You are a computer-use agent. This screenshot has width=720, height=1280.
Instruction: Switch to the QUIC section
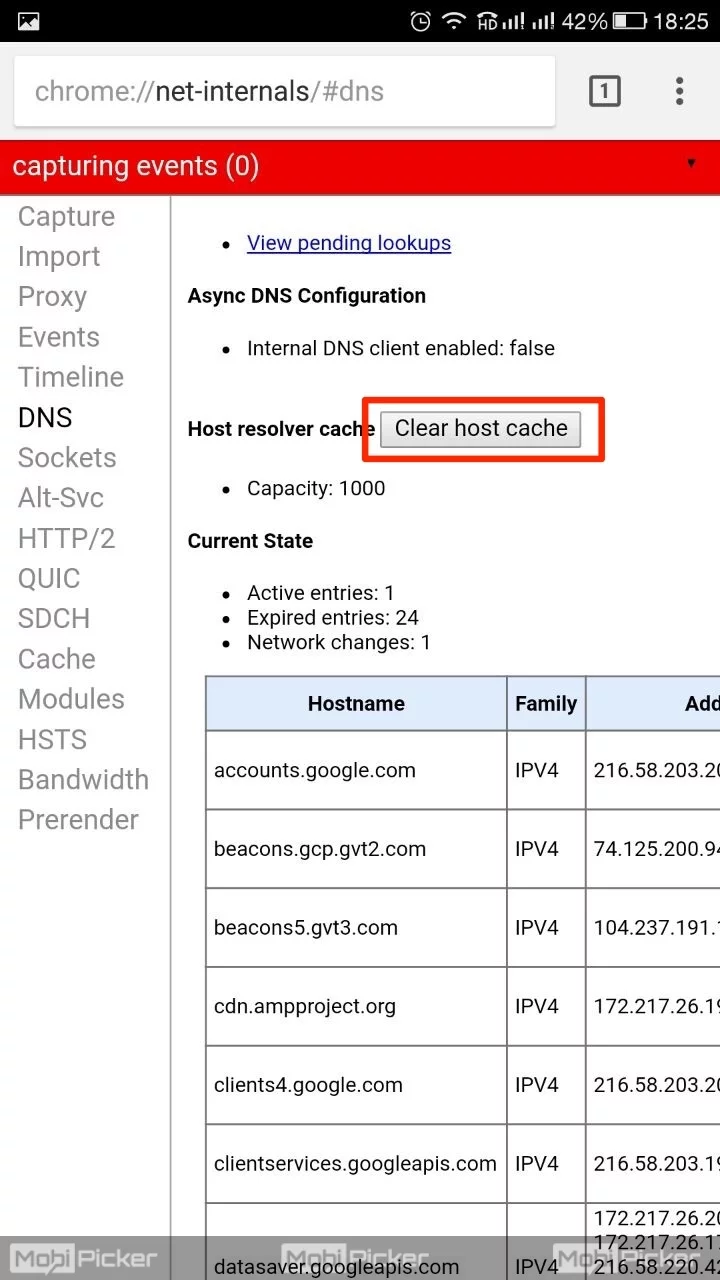tap(49, 578)
